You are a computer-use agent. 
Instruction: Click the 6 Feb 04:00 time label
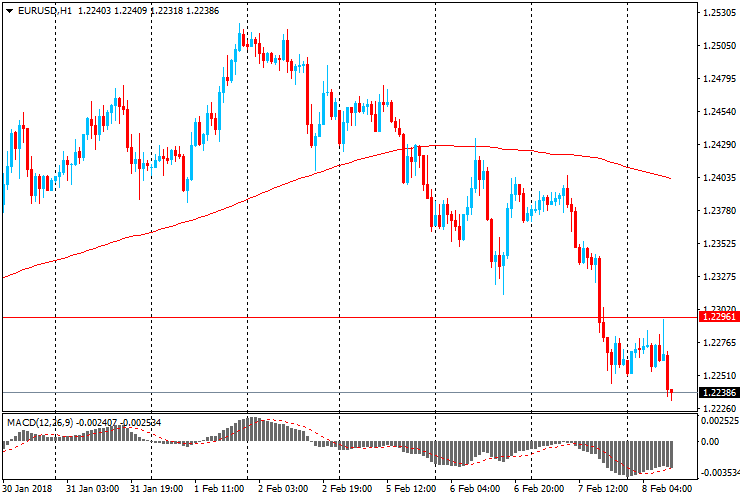coord(475,489)
